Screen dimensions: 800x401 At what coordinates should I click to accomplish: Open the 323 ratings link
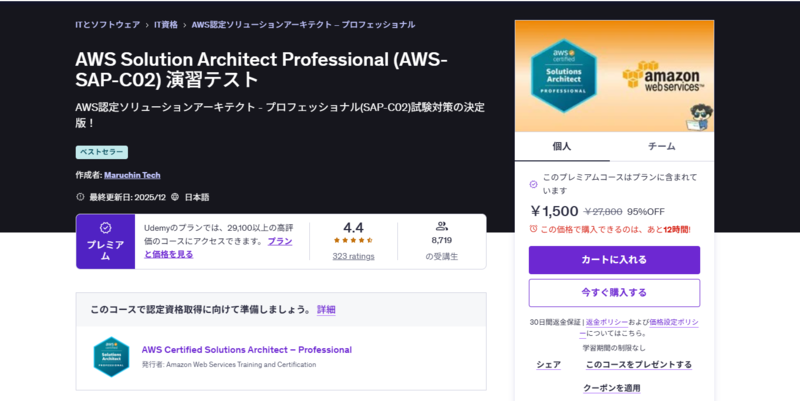353,256
